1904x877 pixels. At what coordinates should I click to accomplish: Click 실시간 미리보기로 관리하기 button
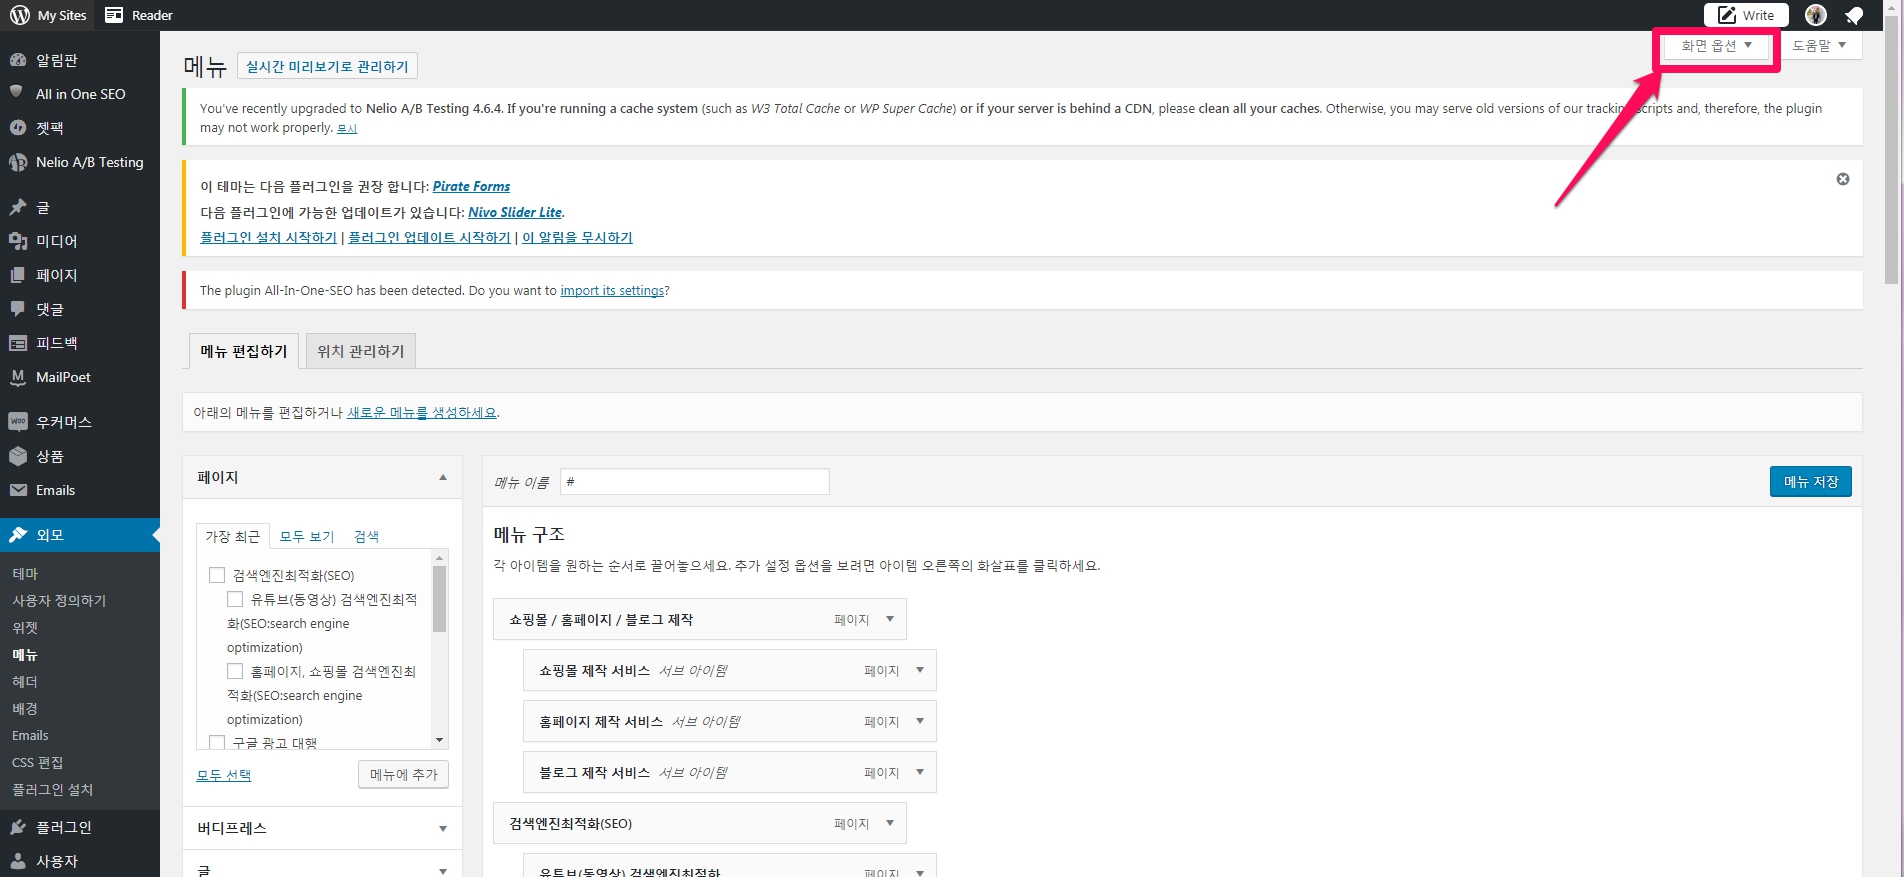tap(327, 66)
